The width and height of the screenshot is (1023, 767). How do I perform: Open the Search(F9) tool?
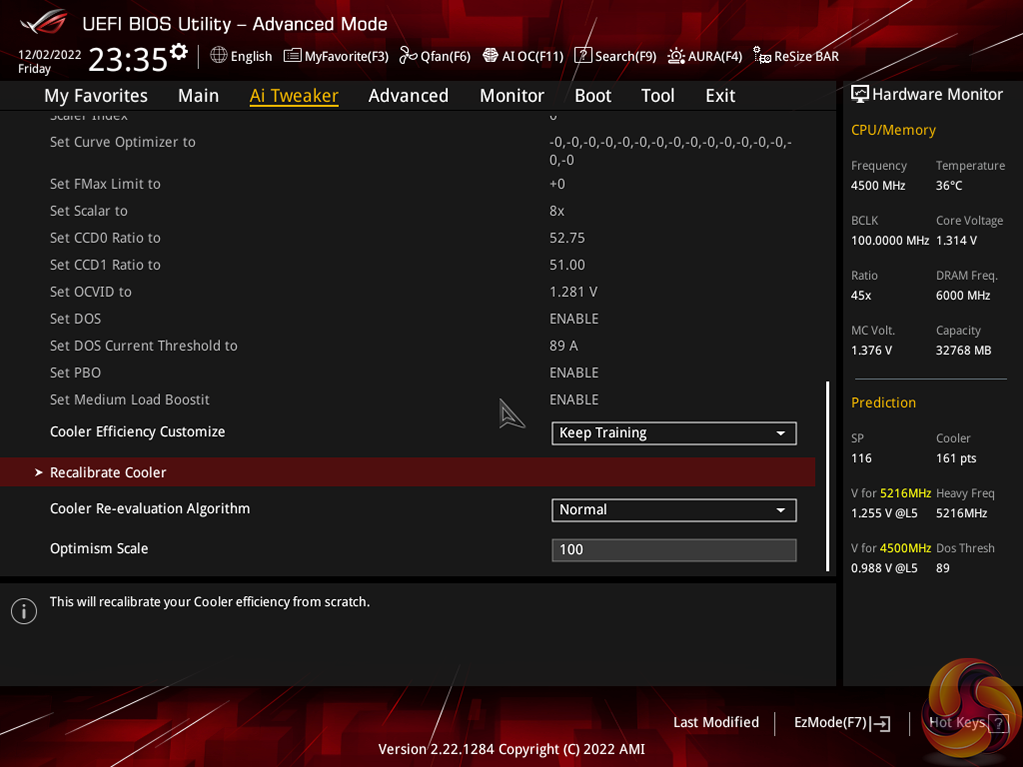pyautogui.click(x=615, y=56)
